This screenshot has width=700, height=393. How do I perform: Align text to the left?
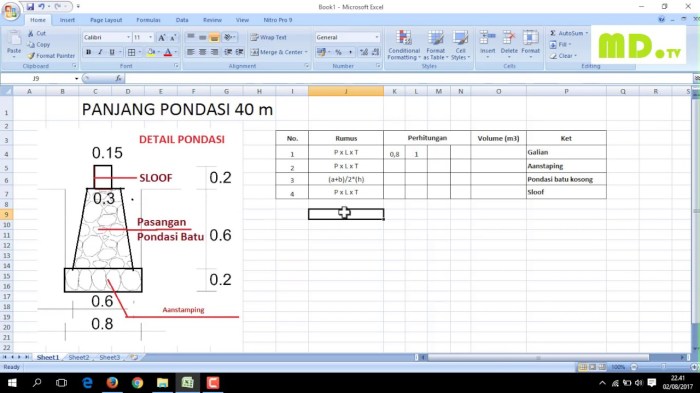point(191,52)
